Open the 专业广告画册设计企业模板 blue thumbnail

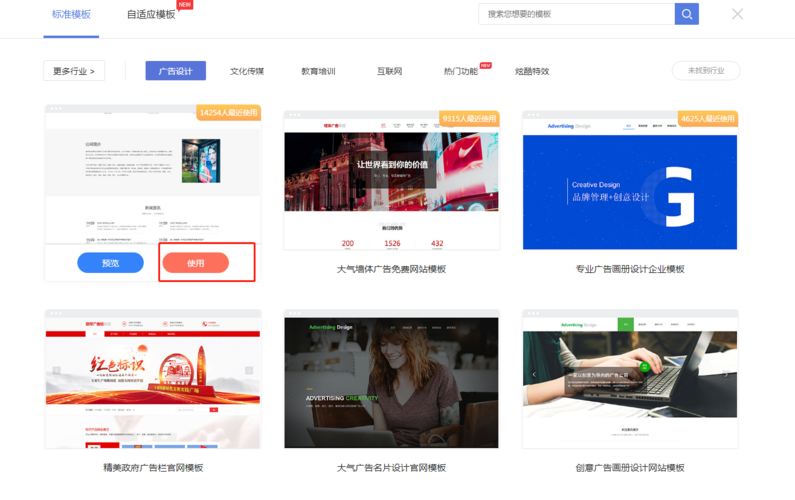pos(630,180)
